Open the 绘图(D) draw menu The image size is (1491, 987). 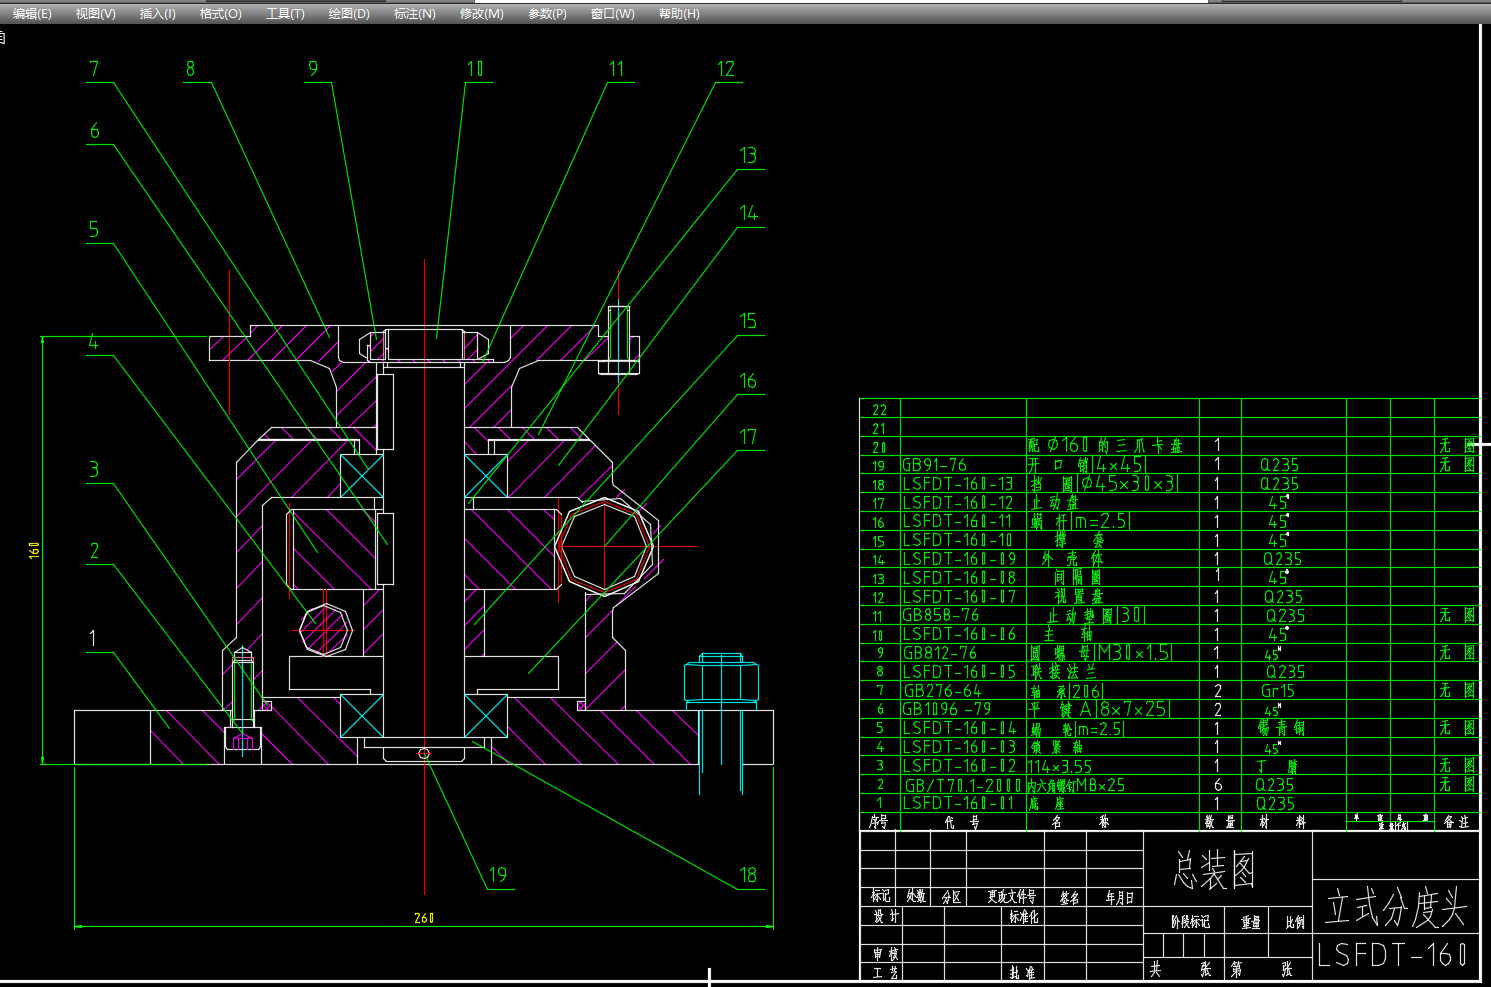point(349,14)
